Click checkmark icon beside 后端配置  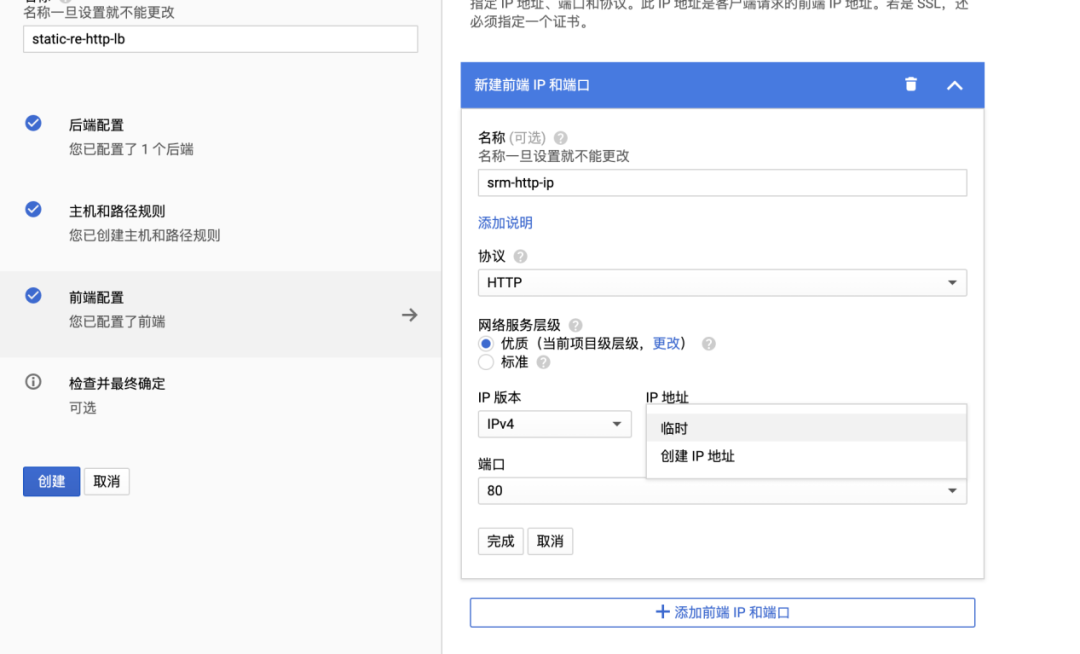pos(33,123)
